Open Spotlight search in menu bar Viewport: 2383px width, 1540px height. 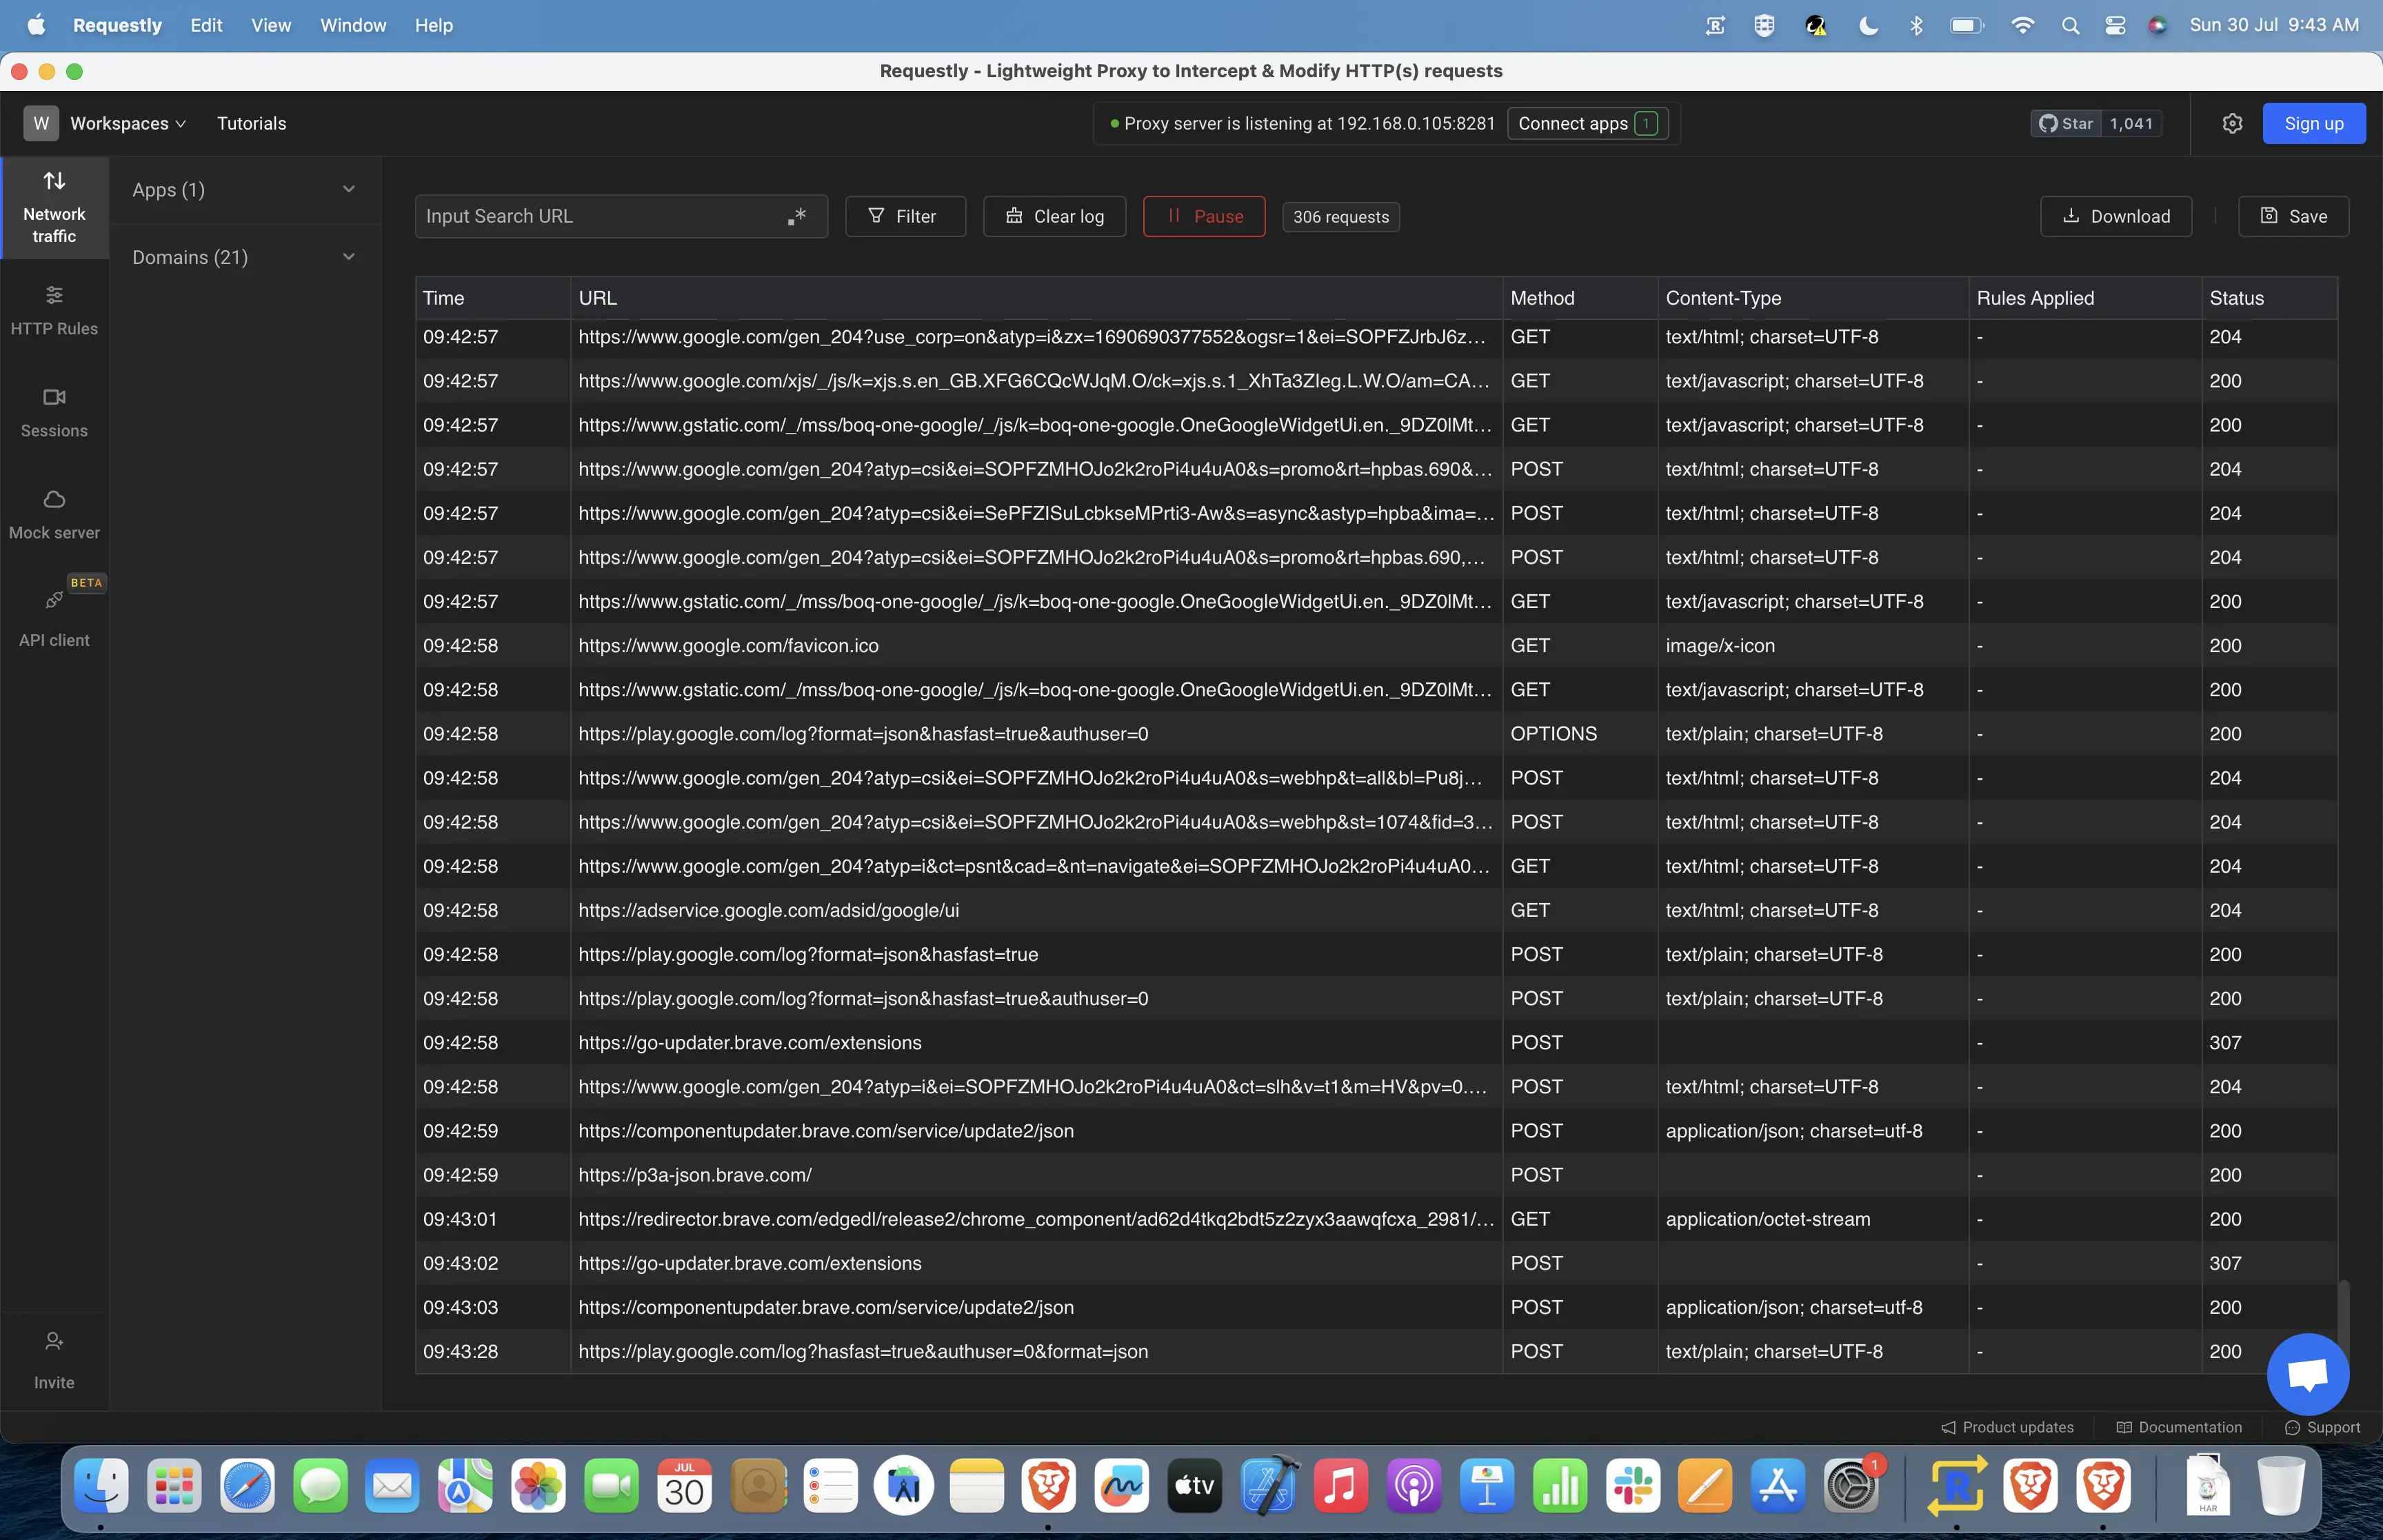(x=2070, y=25)
